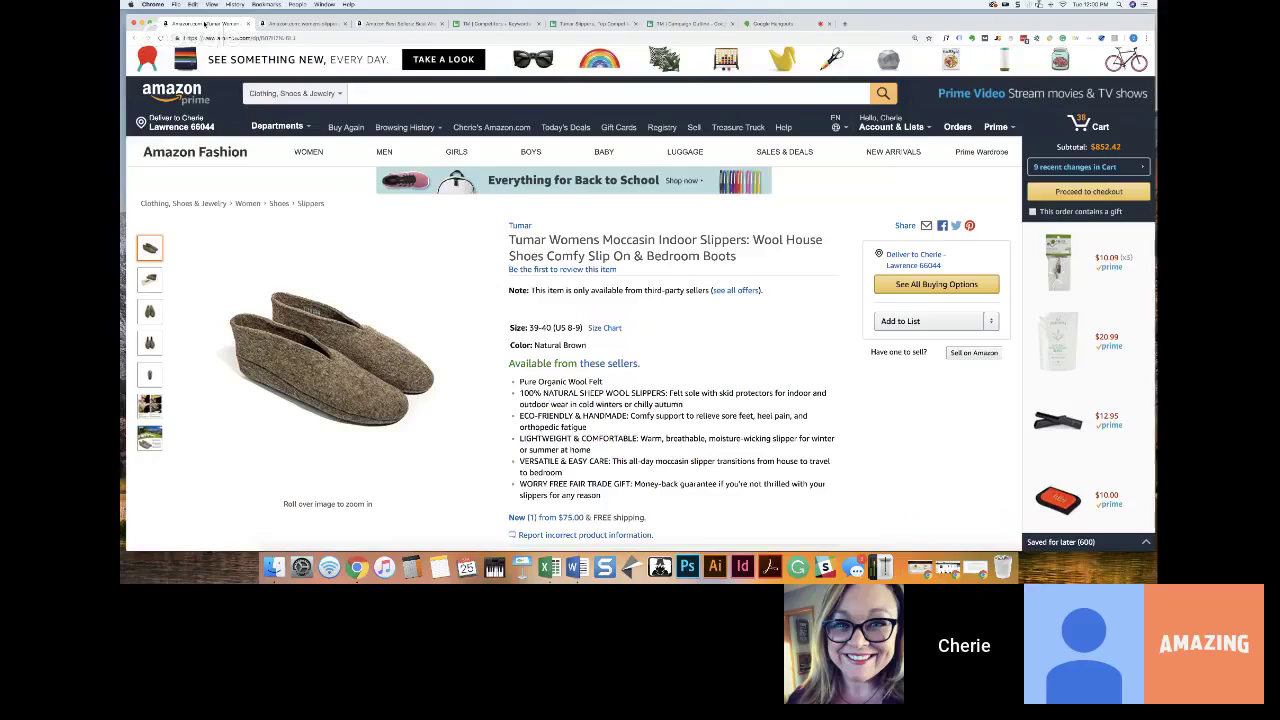Share product via email icon

(926, 226)
